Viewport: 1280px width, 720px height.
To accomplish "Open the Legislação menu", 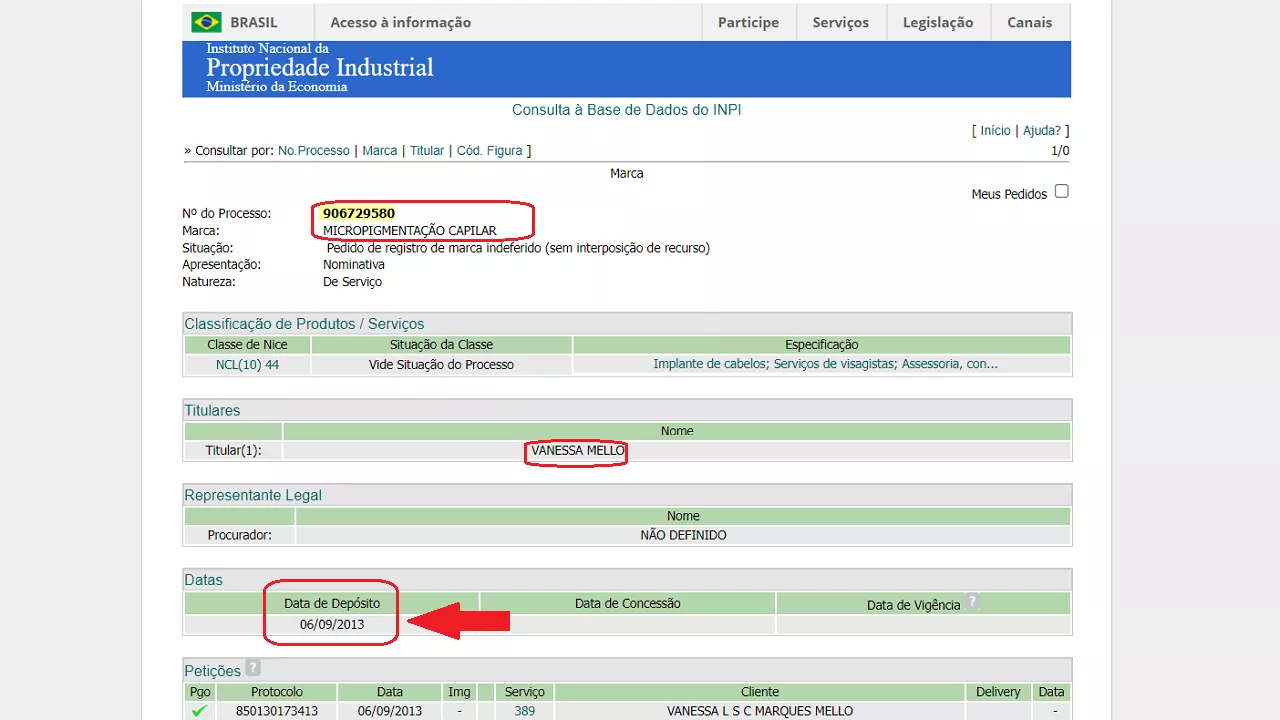I will click(937, 22).
